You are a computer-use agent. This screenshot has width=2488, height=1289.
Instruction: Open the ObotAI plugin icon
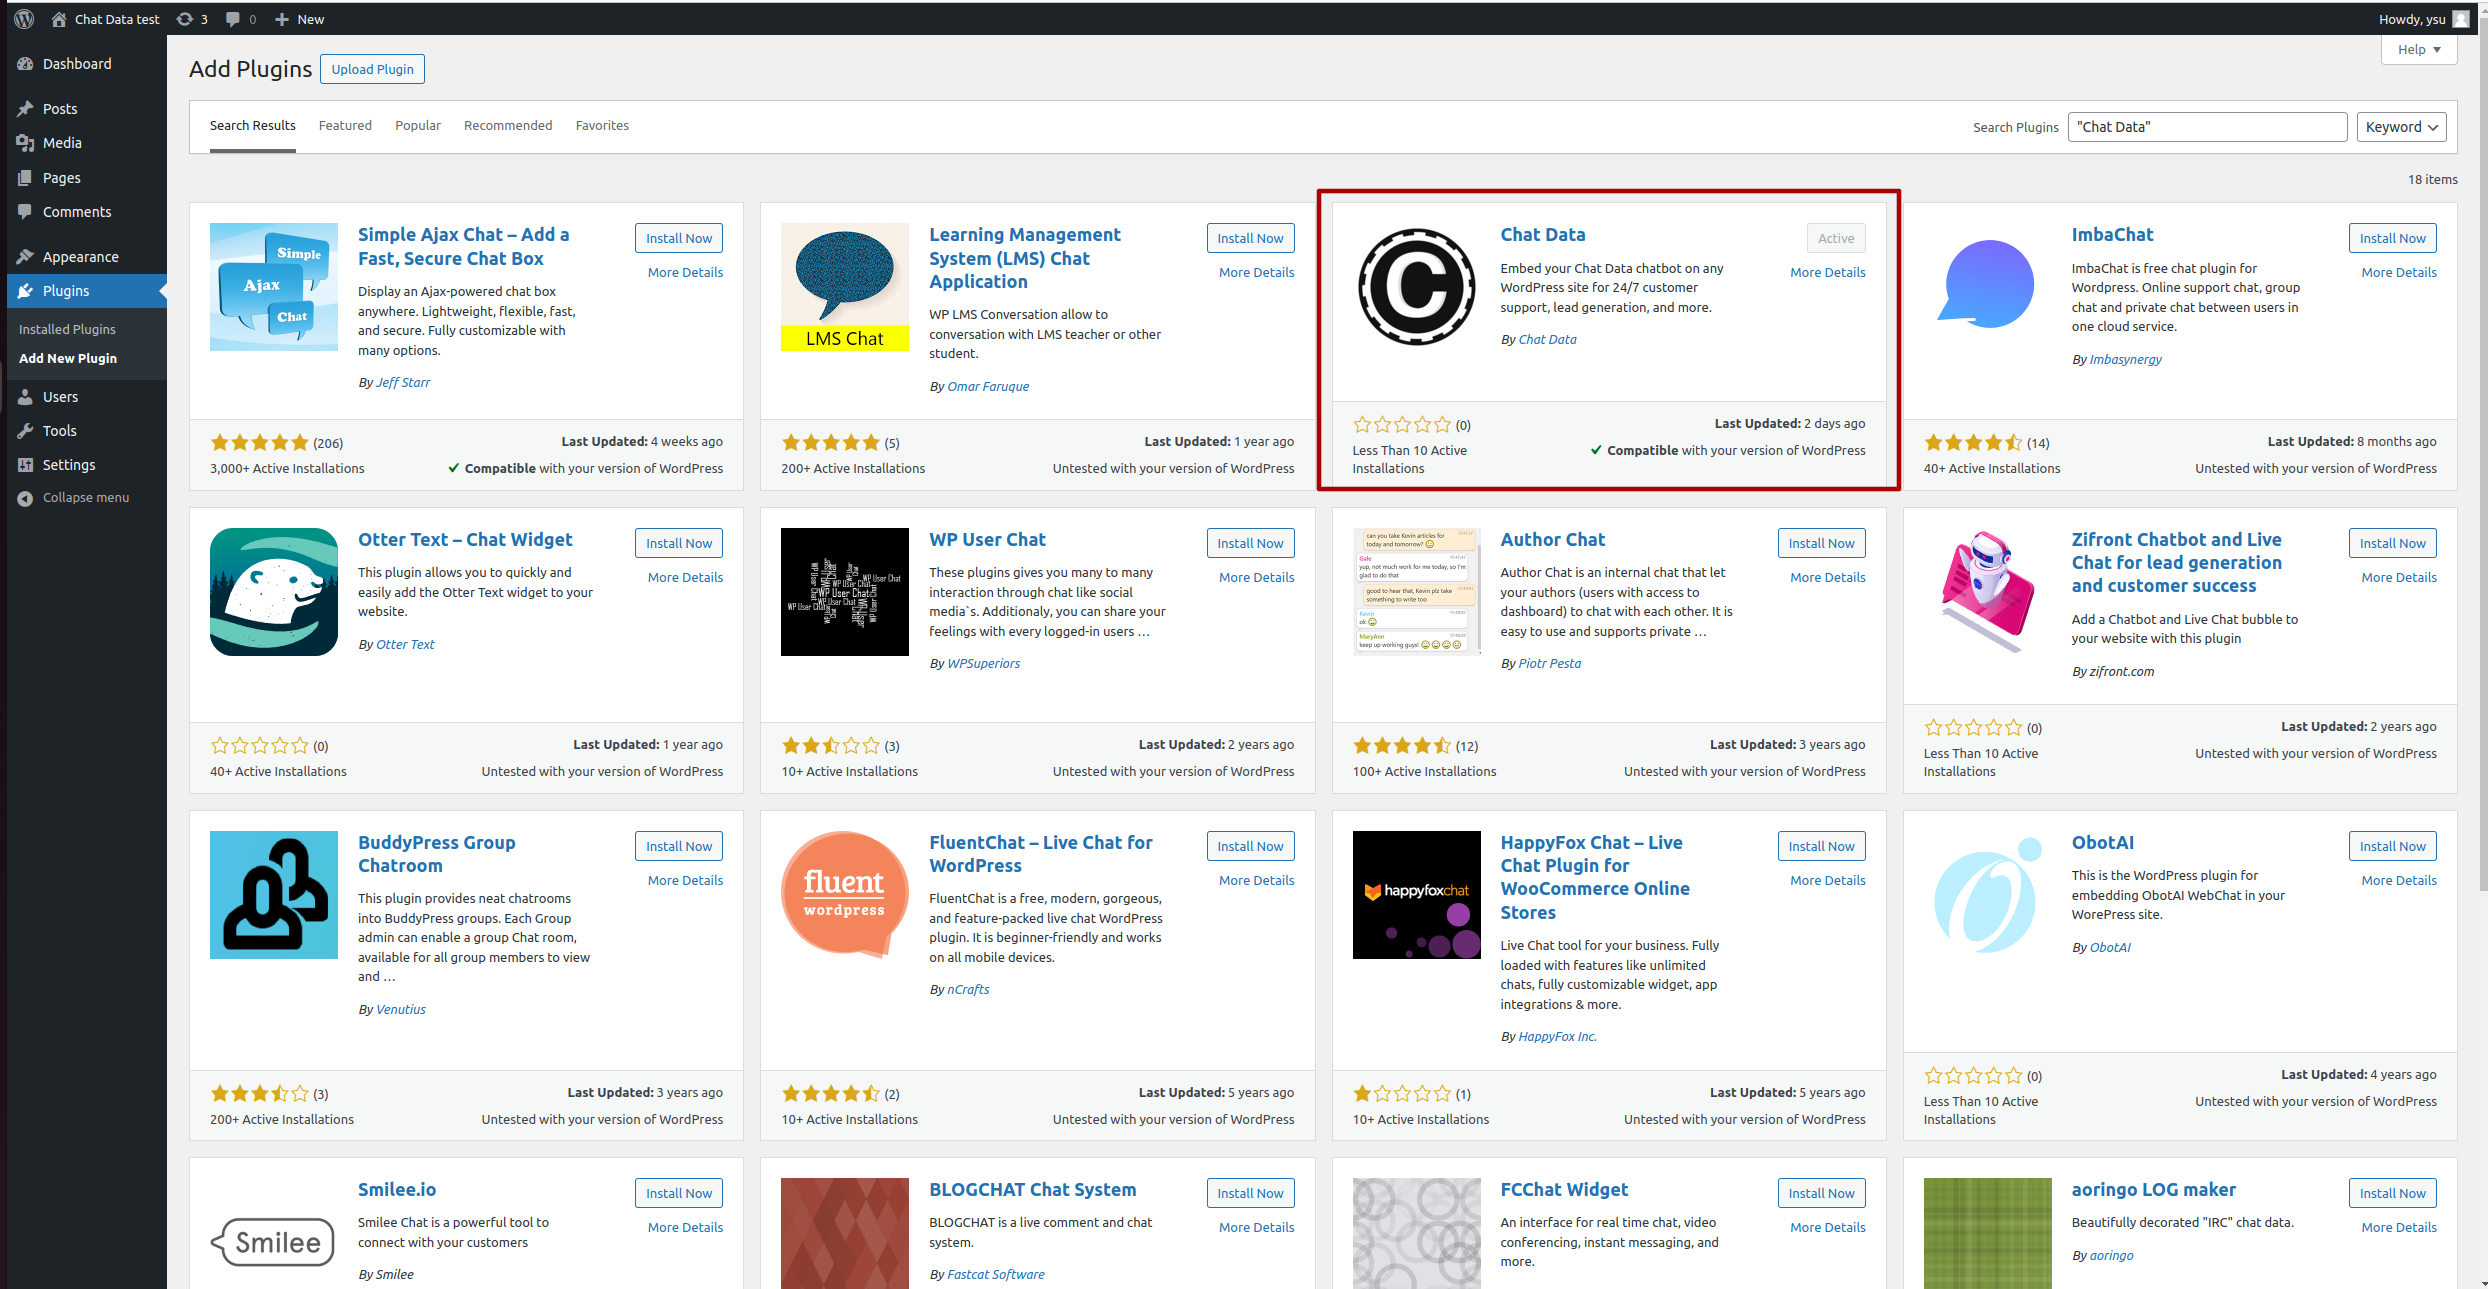[x=1987, y=895]
